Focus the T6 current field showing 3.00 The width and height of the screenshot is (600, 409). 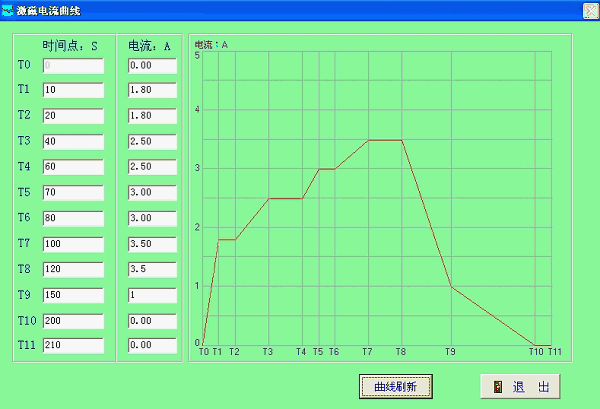(x=152, y=218)
